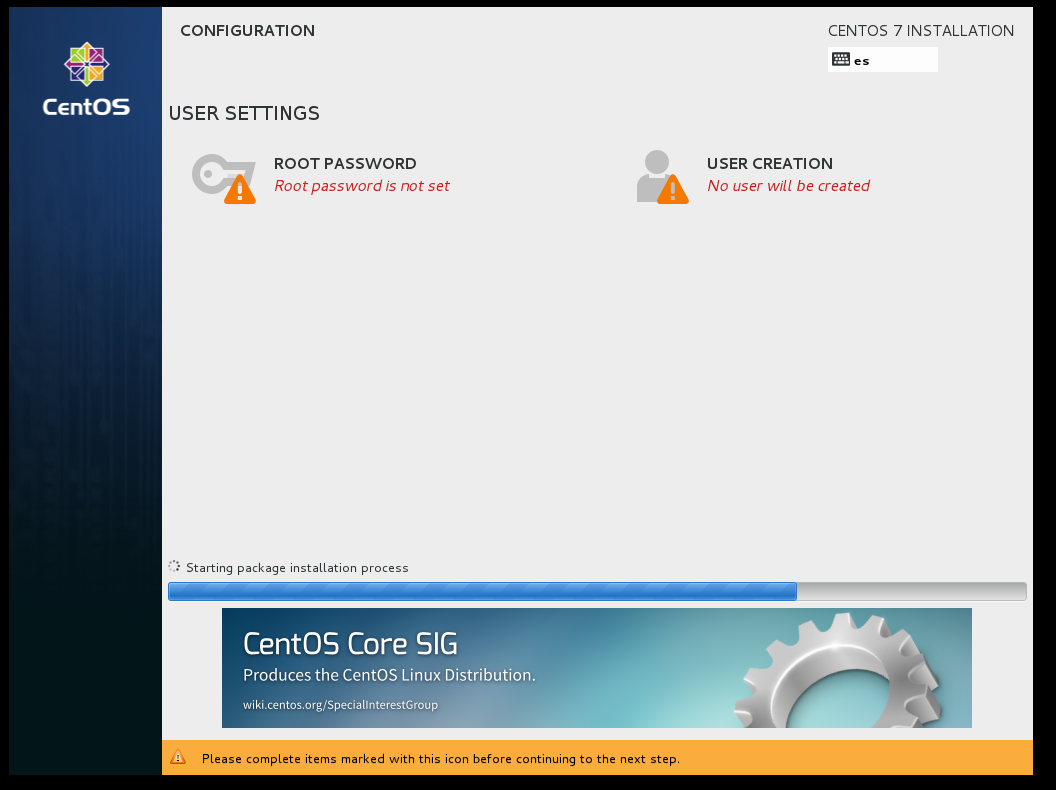1056x790 pixels.
Task: Click 'Starting package installation process' status
Action: point(297,568)
